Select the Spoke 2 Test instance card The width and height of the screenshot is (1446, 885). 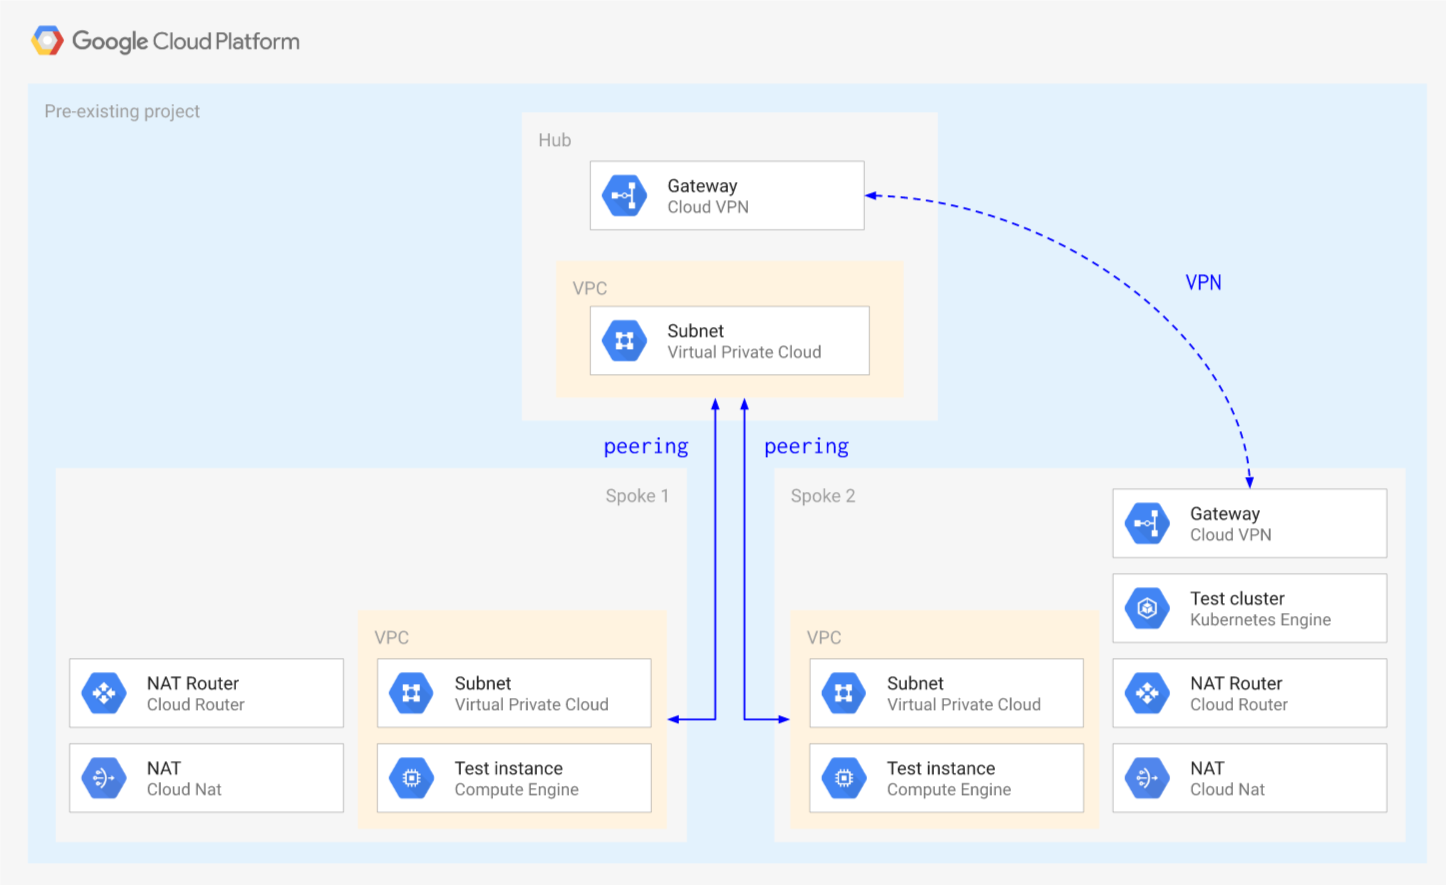[x=946, y=778]
